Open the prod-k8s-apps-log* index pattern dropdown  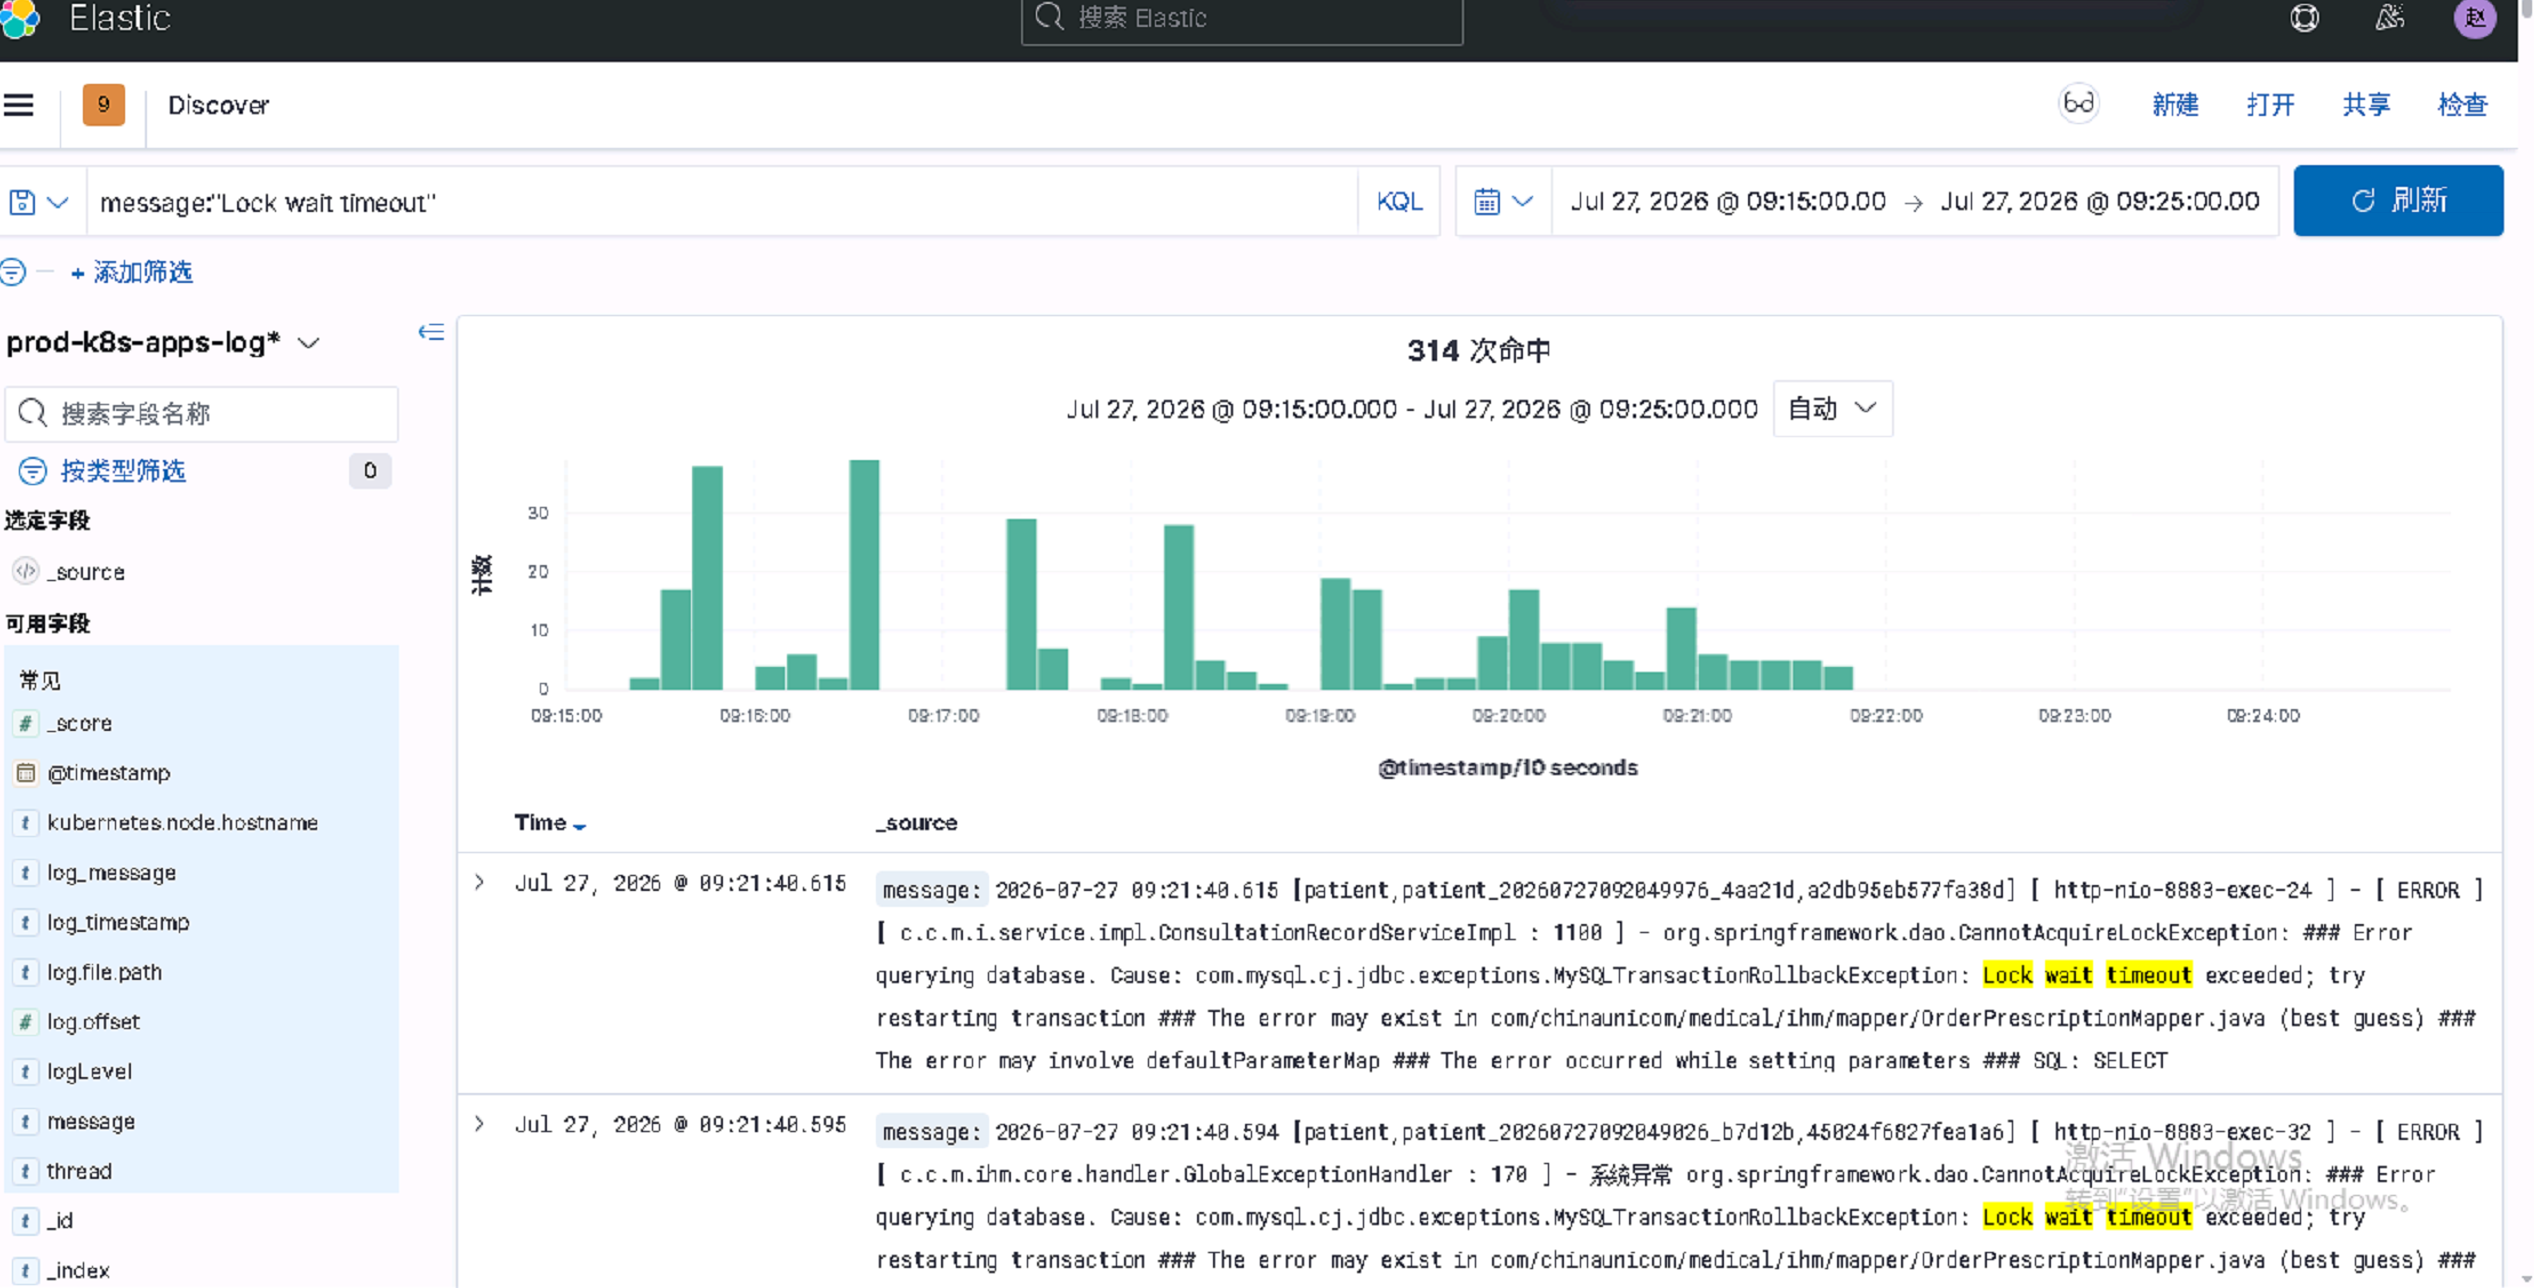coord(163,343)
